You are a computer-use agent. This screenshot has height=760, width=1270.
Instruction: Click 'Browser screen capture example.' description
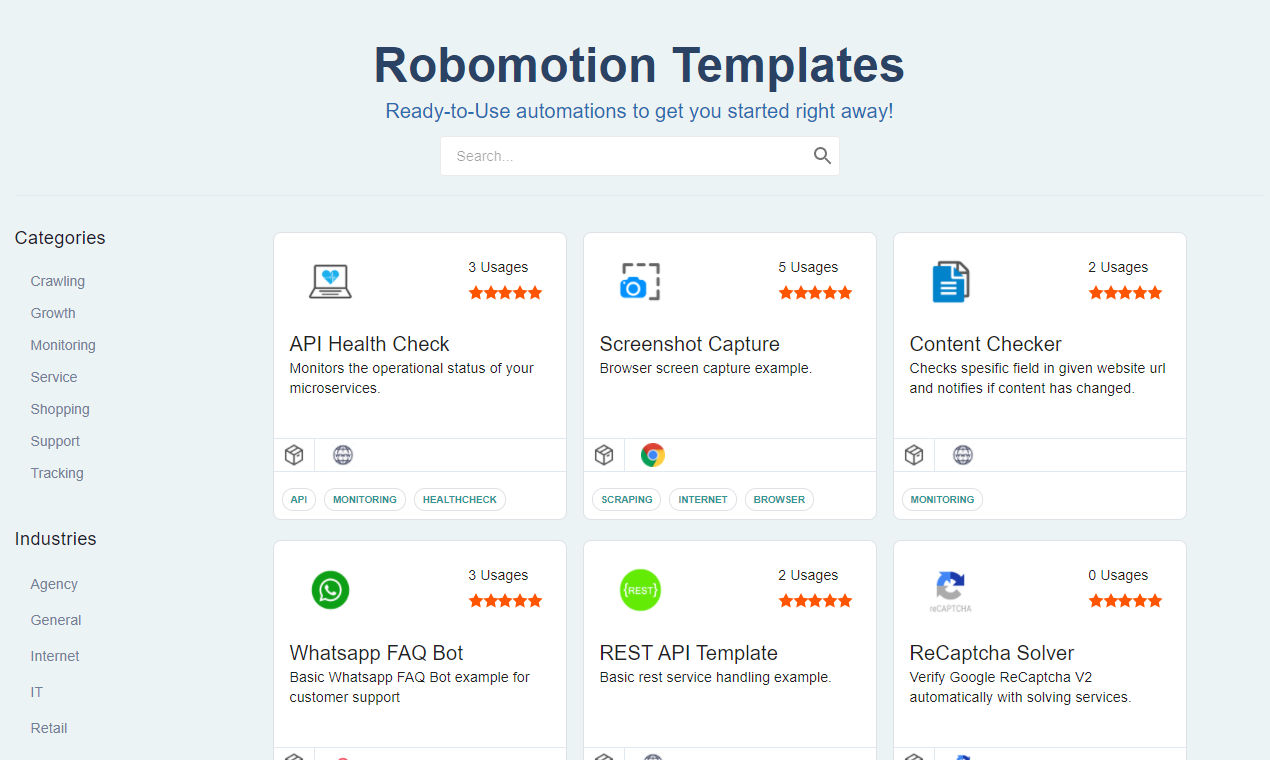tap(706, 368)
